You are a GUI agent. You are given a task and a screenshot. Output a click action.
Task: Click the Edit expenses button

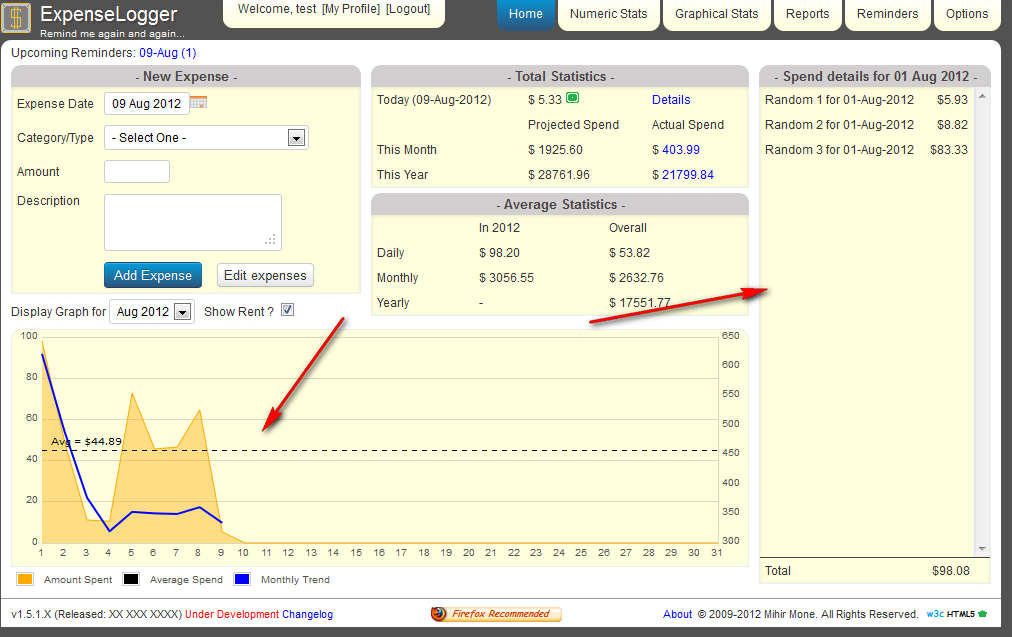[x=265, y=275]
